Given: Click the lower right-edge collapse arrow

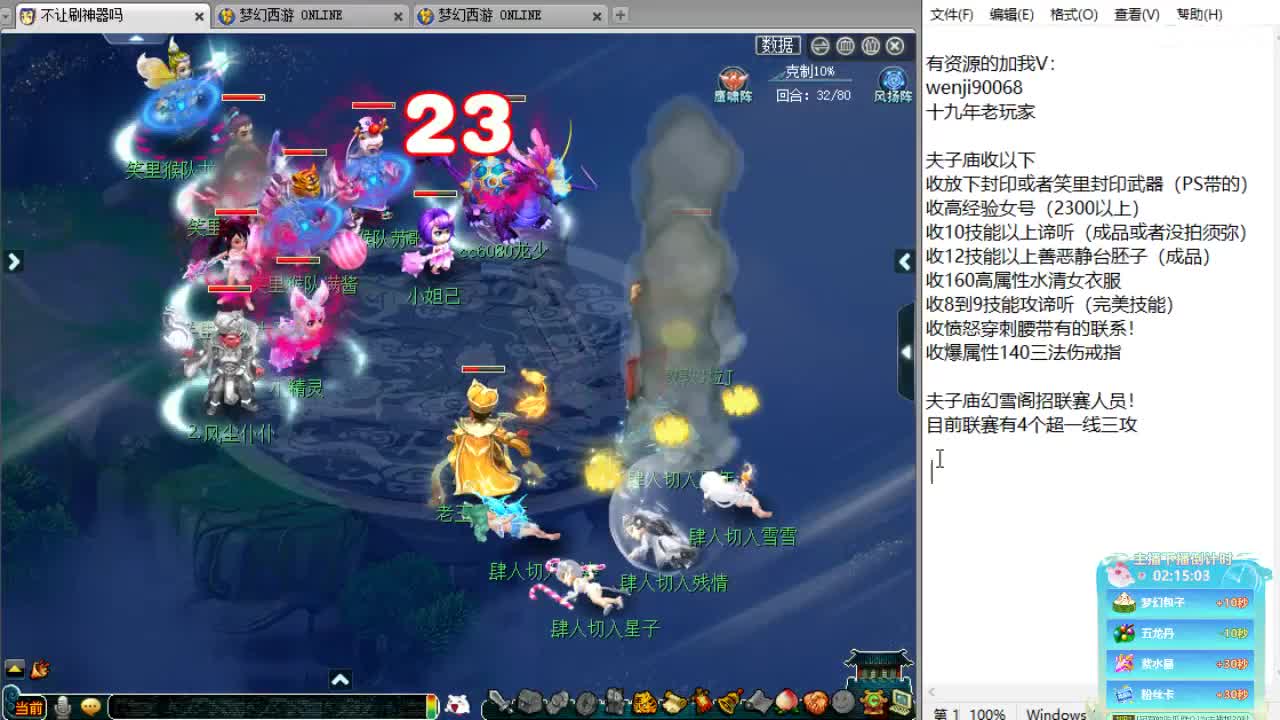Looking at the screenshot, I should (906, 352).
